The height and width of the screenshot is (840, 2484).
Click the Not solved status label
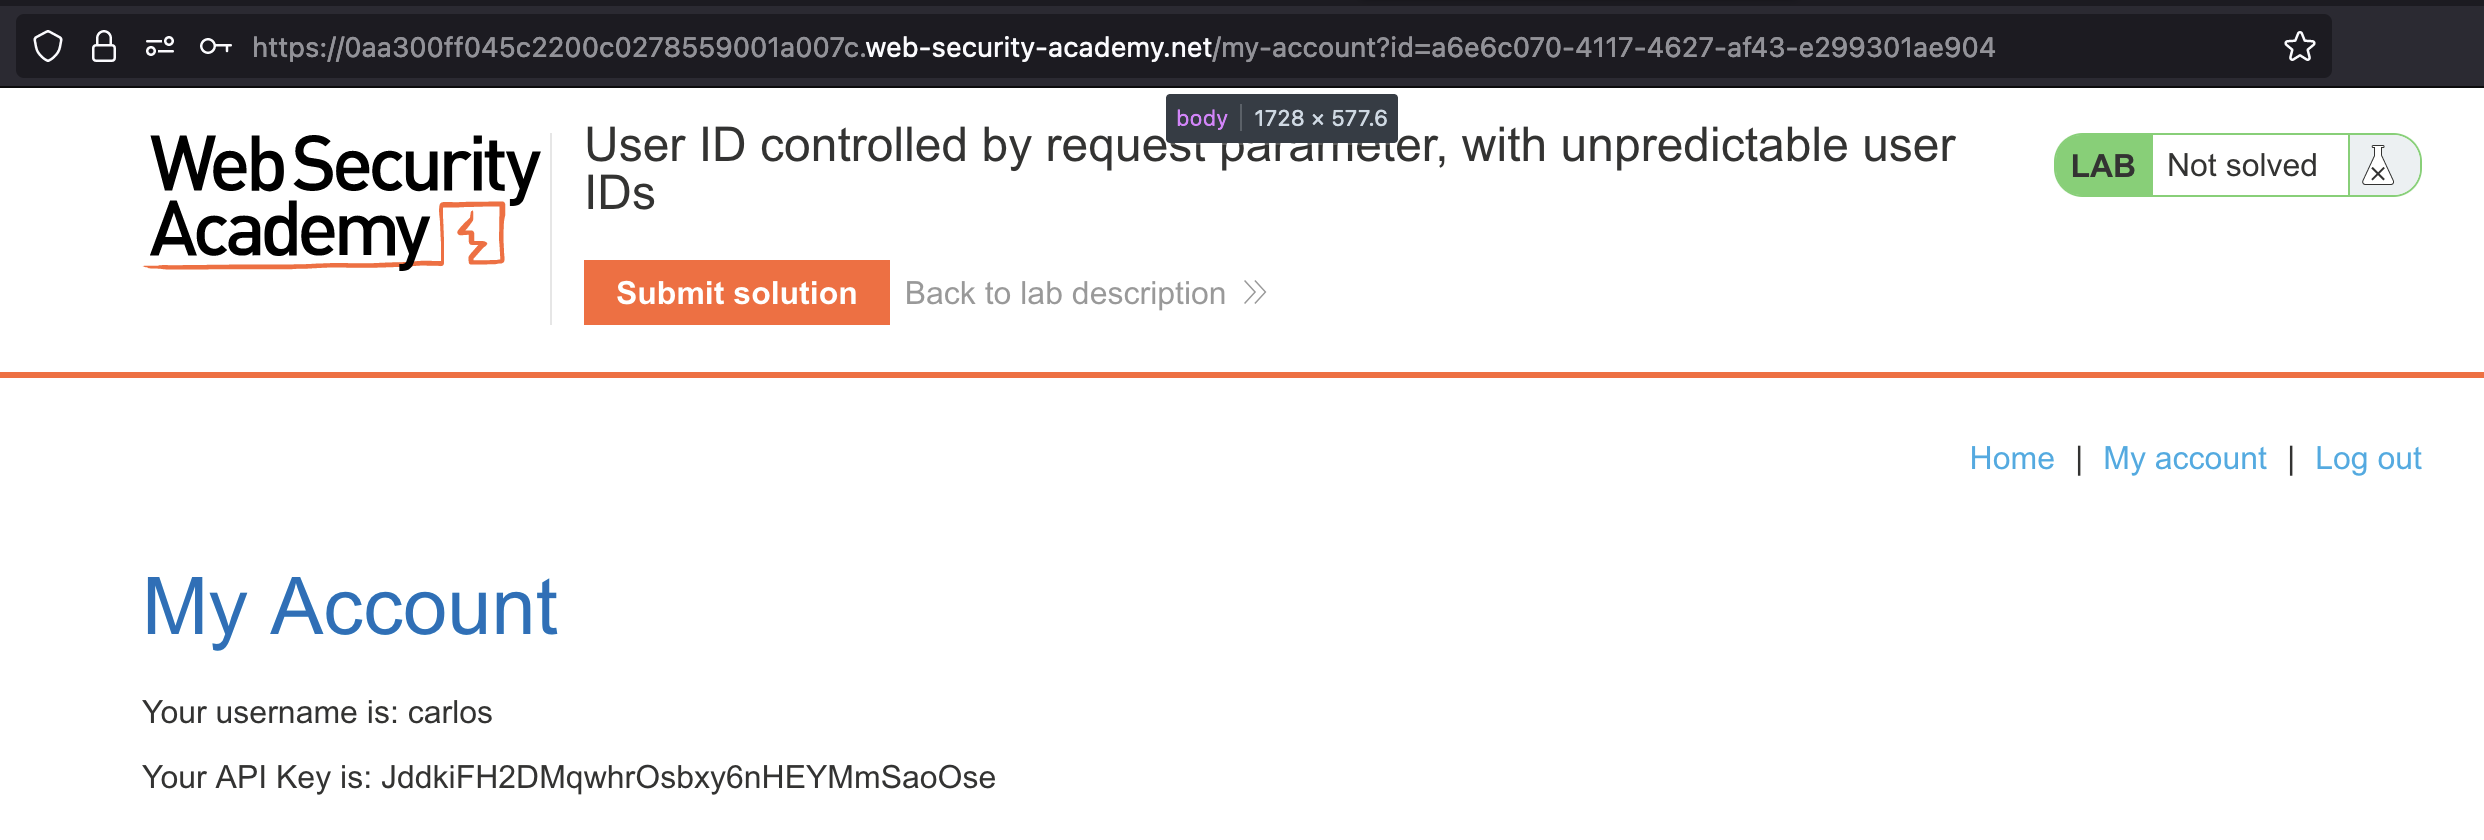click(2241, 166)
